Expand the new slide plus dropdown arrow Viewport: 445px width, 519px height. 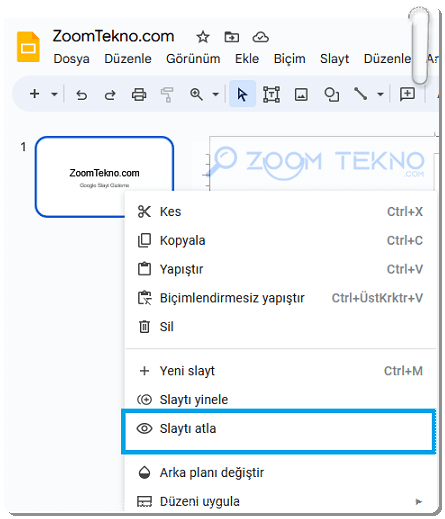(54, 94)
